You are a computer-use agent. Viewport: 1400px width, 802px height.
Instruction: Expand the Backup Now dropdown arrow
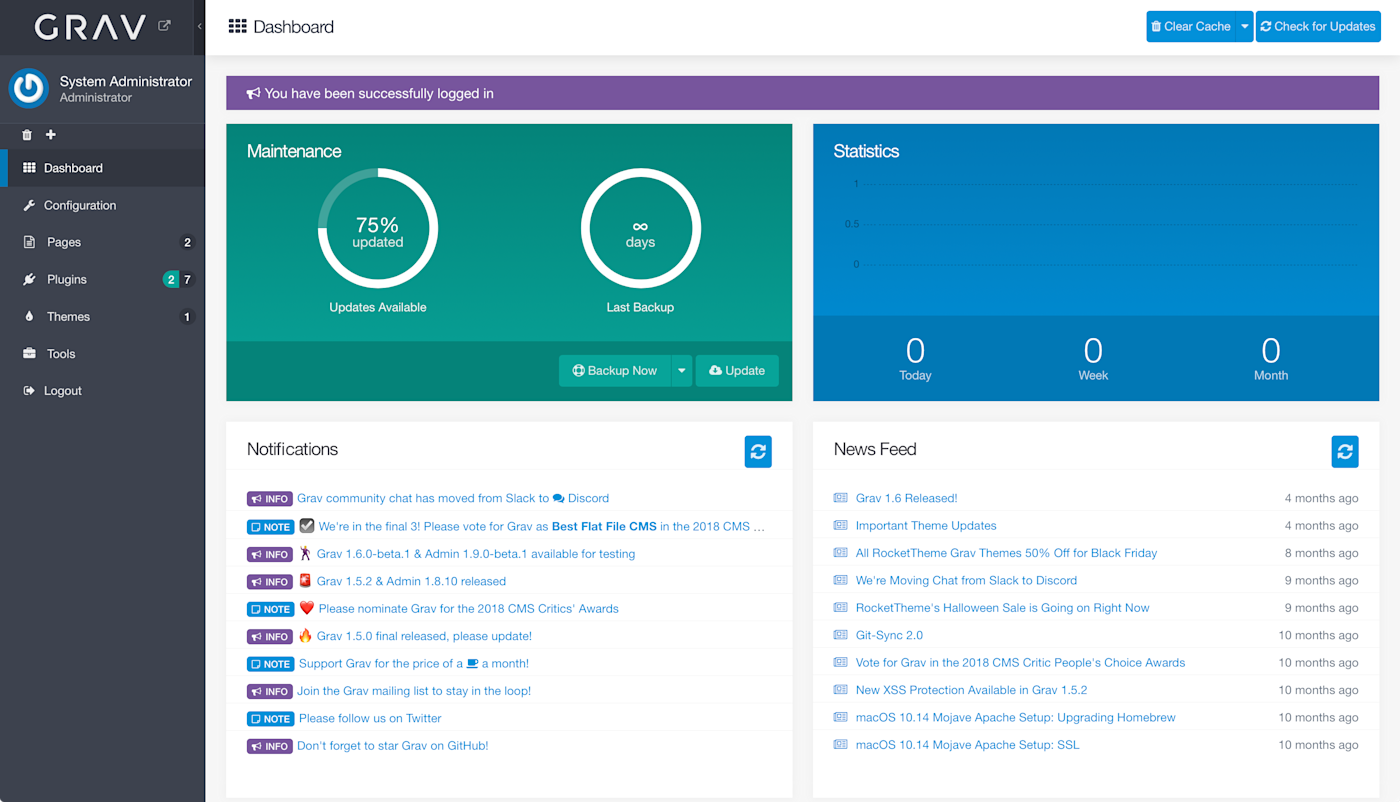click(x=682, y=370)
